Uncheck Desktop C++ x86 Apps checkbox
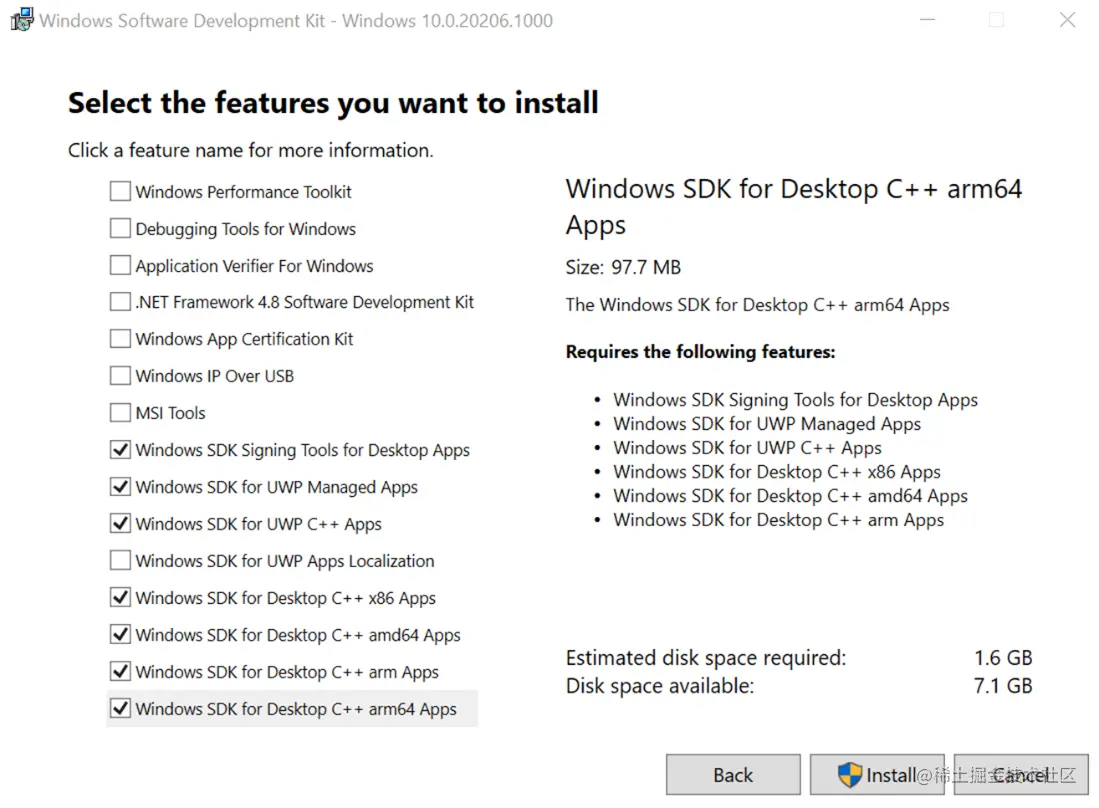This screenshot has height=808, width=1099. (x=120, y=597)
